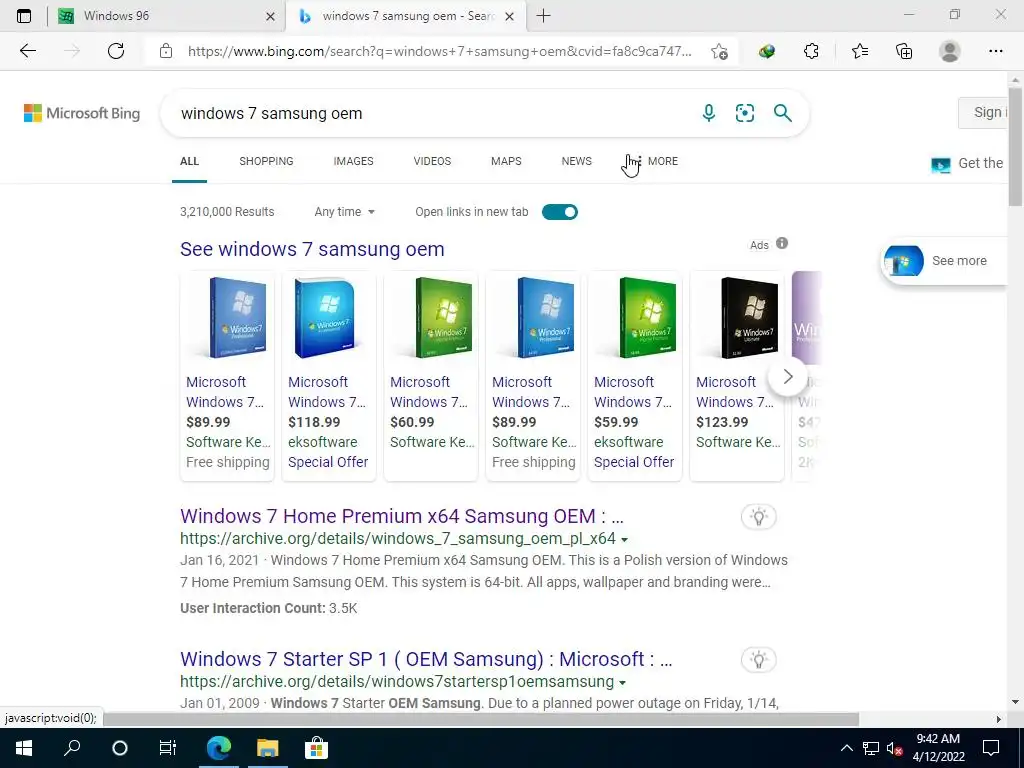Open the $123.99 Windows 7 Ultimate product
The height and width of the screenshot is (768, 1024).
click(736, 376)
